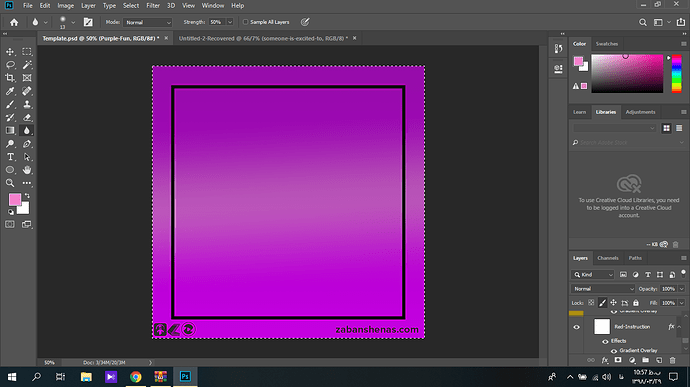Open the brush settings panel icon
This screenshot has height=387, width=690.
point(88,22)
